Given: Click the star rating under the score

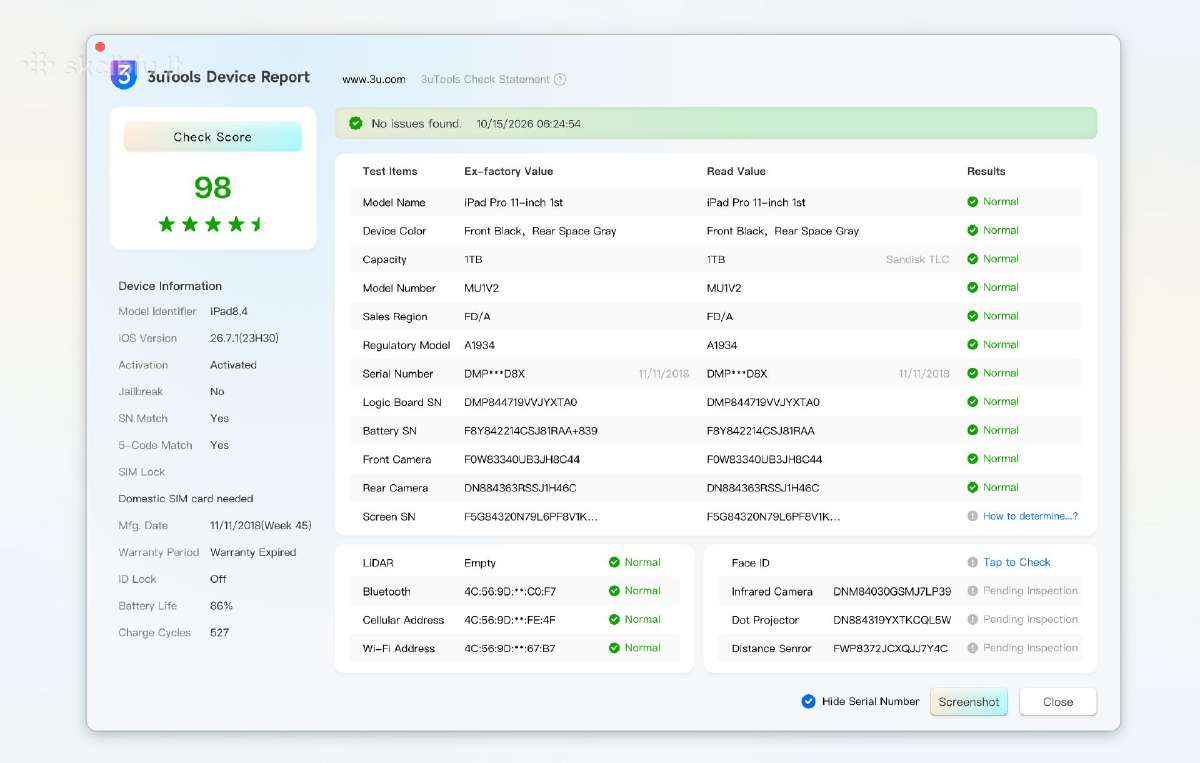Looking at the screenshot, I should tap(212, 224).
